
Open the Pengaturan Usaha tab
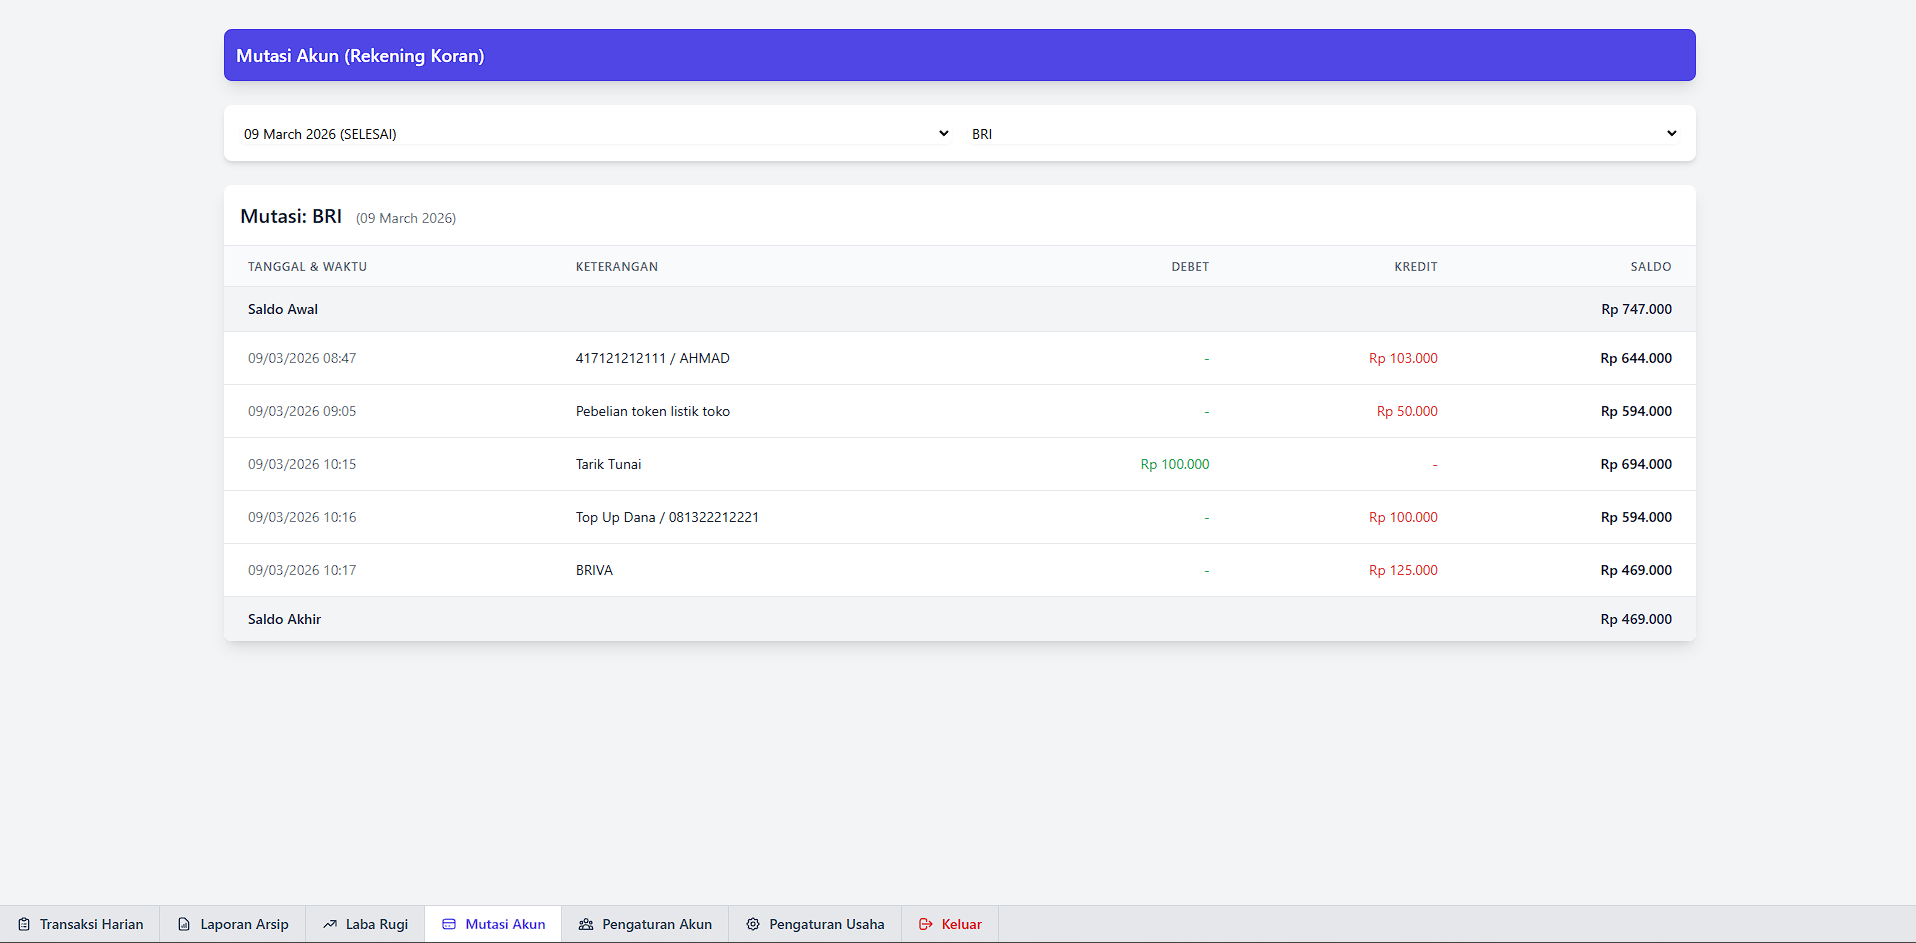(x=826, y=924)
